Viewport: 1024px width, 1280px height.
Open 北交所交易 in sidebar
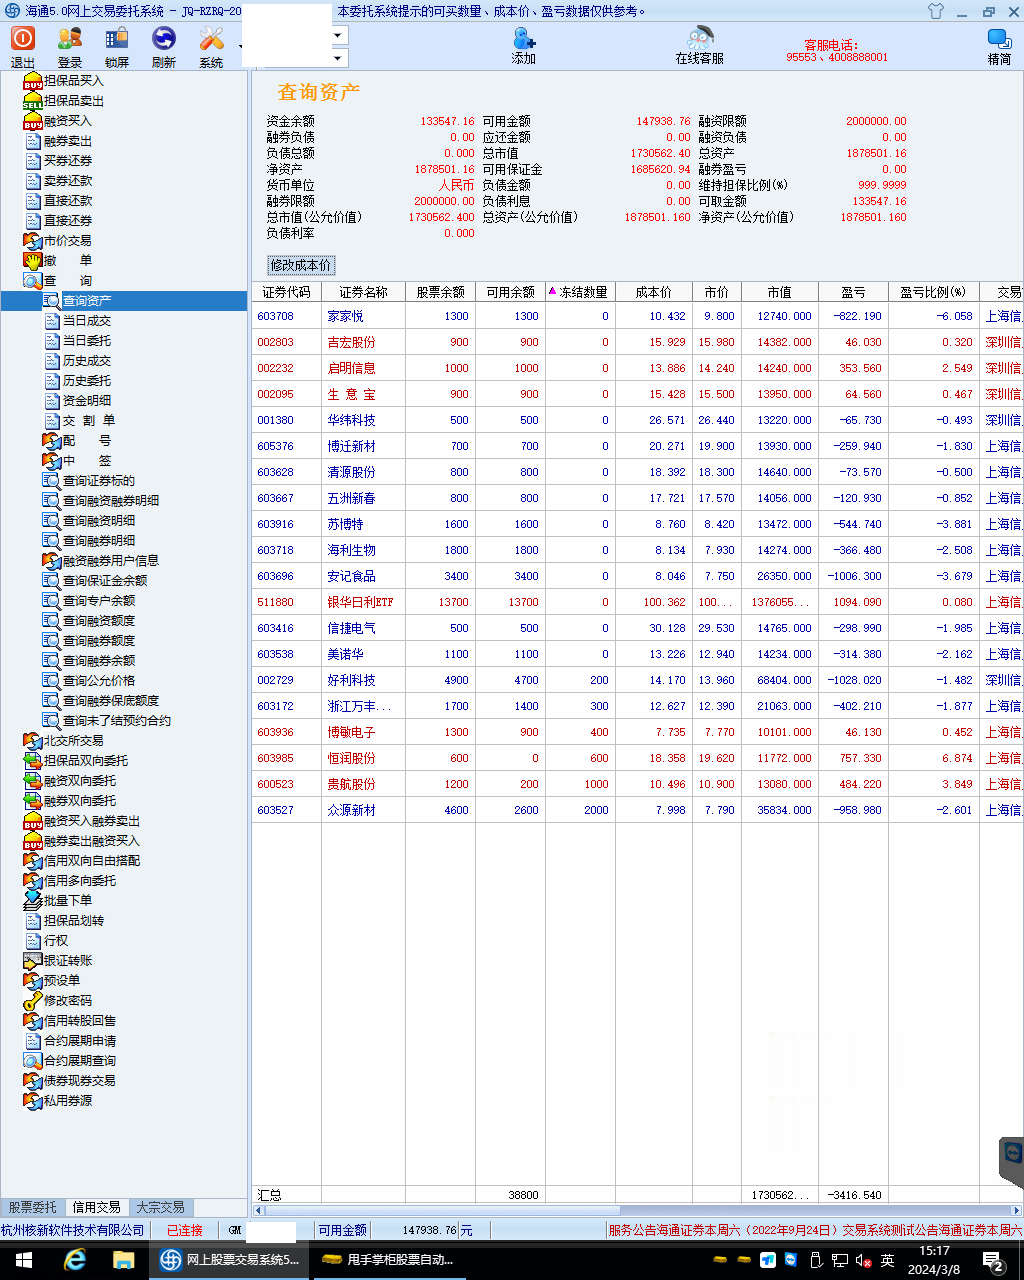(73, 740)
